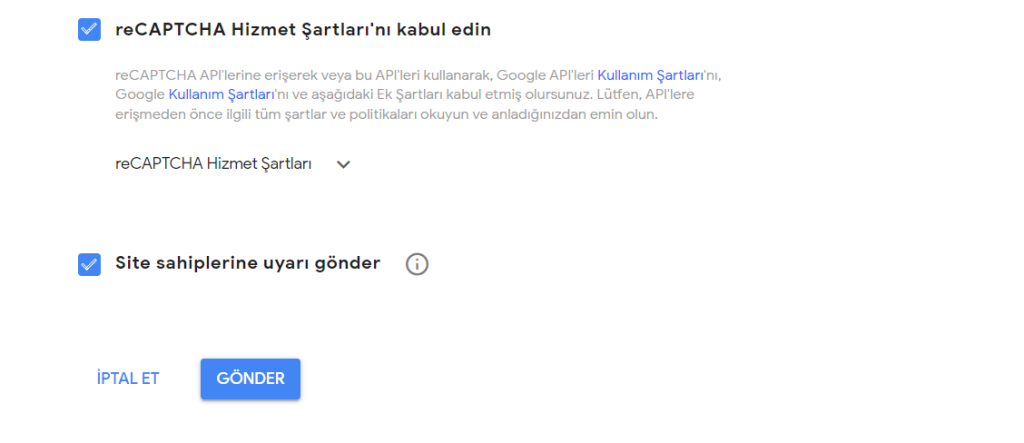Cancel the form with İPTAL ET
Screen dimensions: 1024x443
pos(128,379)
